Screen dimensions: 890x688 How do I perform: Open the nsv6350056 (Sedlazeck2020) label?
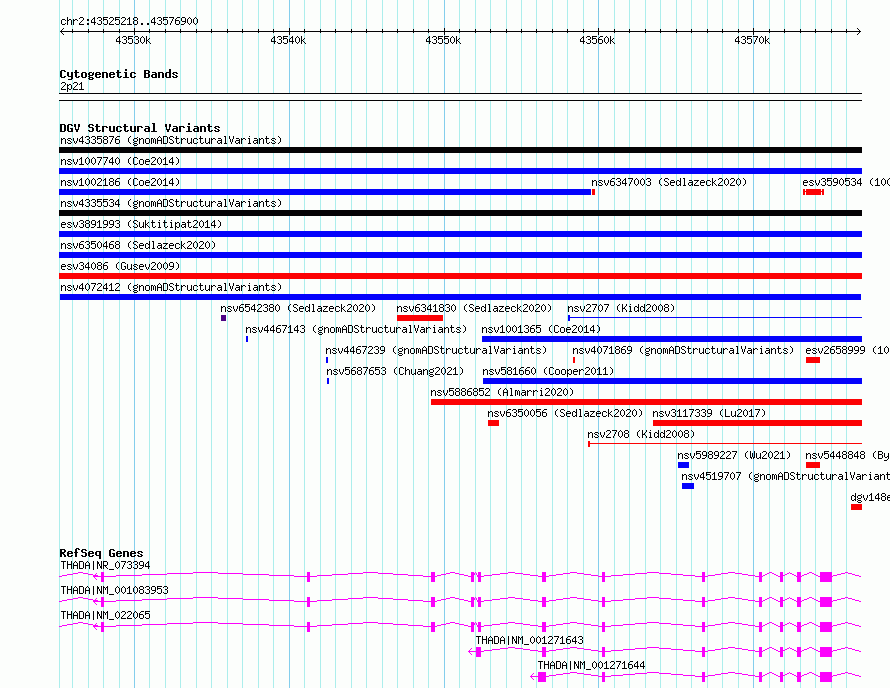click(x=565, y=413)
